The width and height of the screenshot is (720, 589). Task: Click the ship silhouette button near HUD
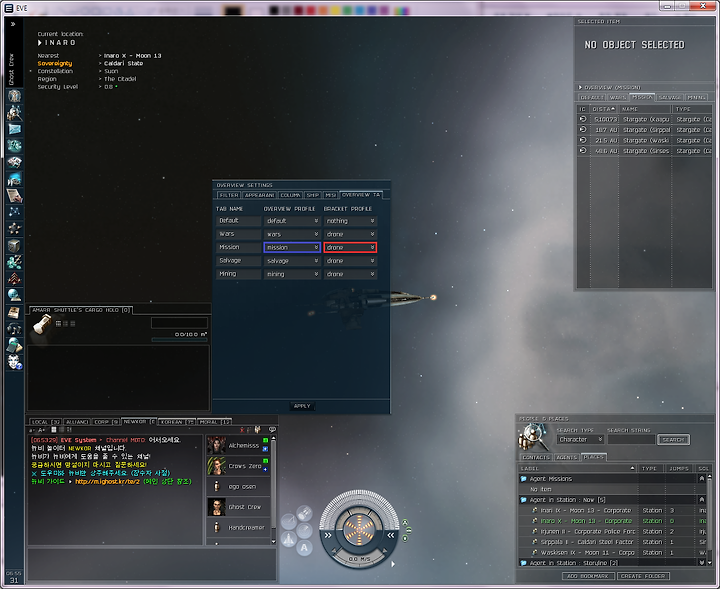(x=289, y=539)
